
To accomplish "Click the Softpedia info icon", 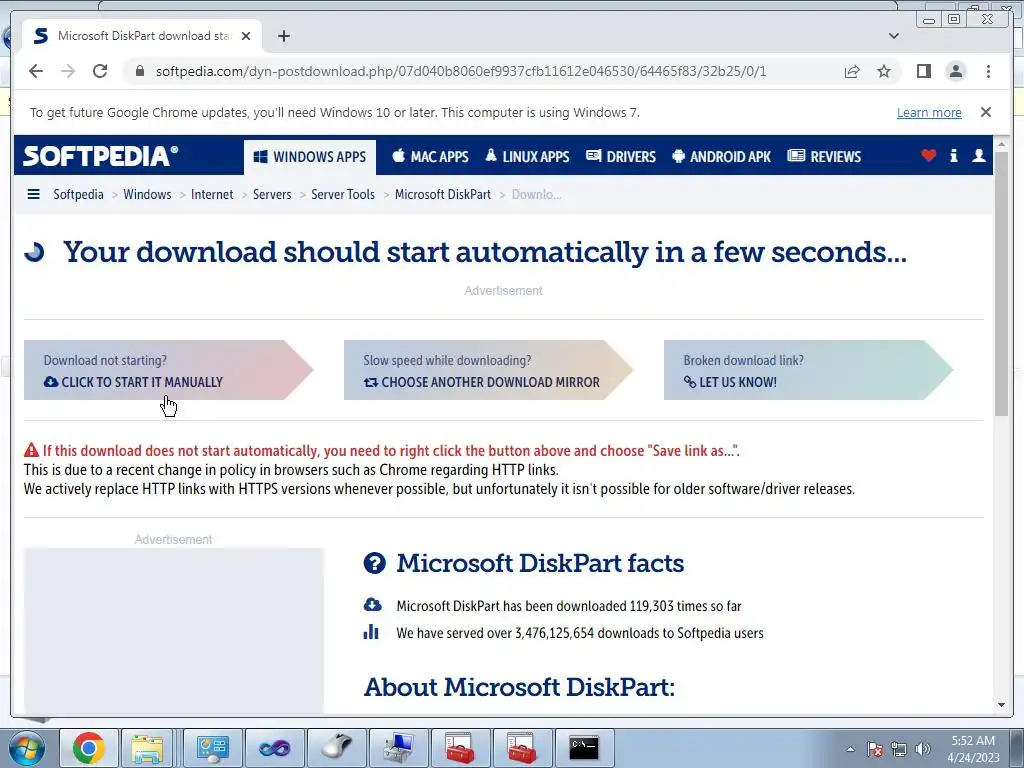I will point(953,155).
